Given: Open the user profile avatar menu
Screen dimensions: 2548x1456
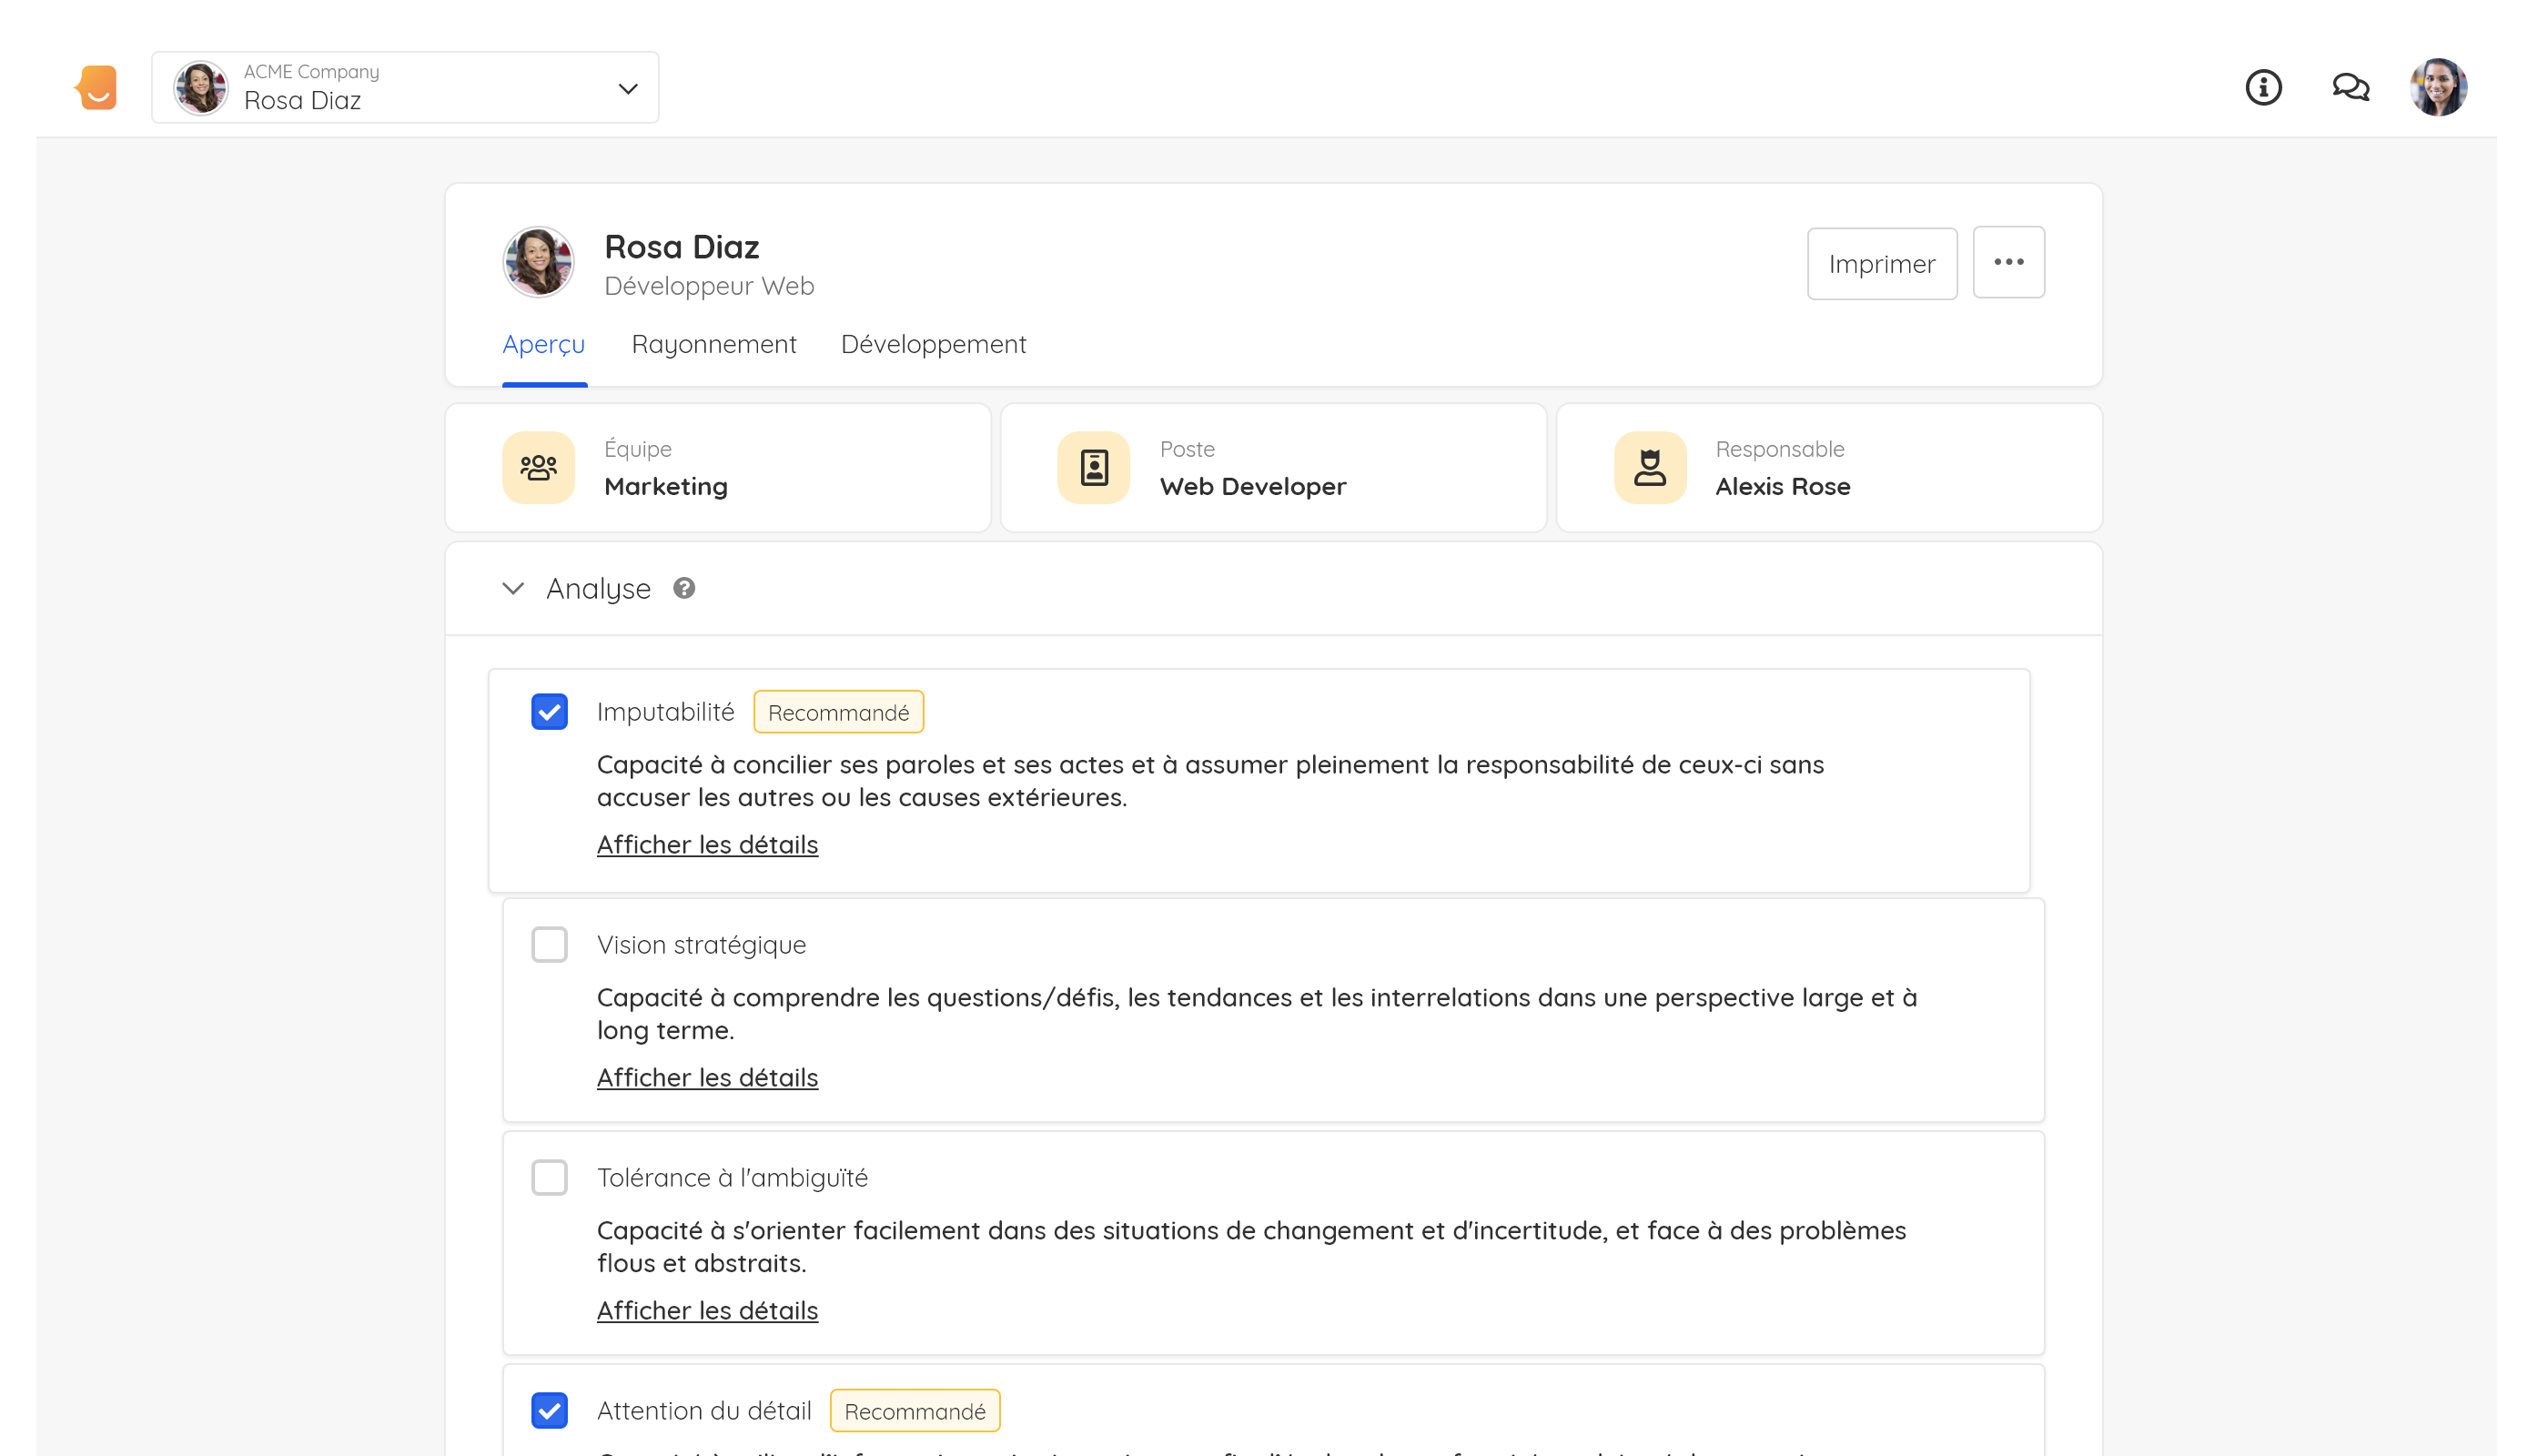Looking at the screenshot, I should [2438, 88].
